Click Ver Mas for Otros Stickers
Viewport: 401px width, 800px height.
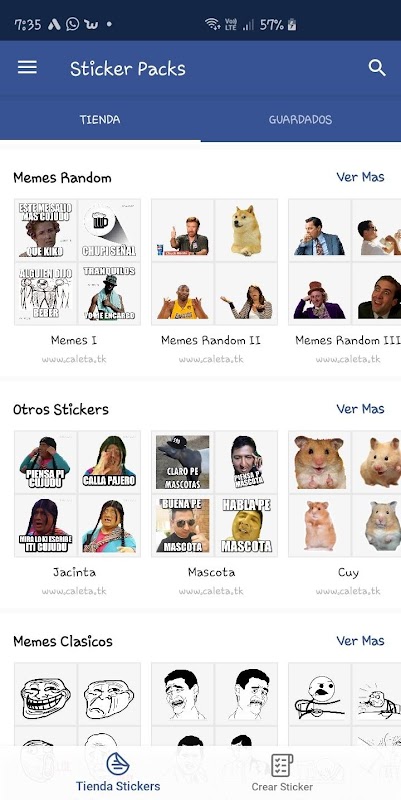360,409
